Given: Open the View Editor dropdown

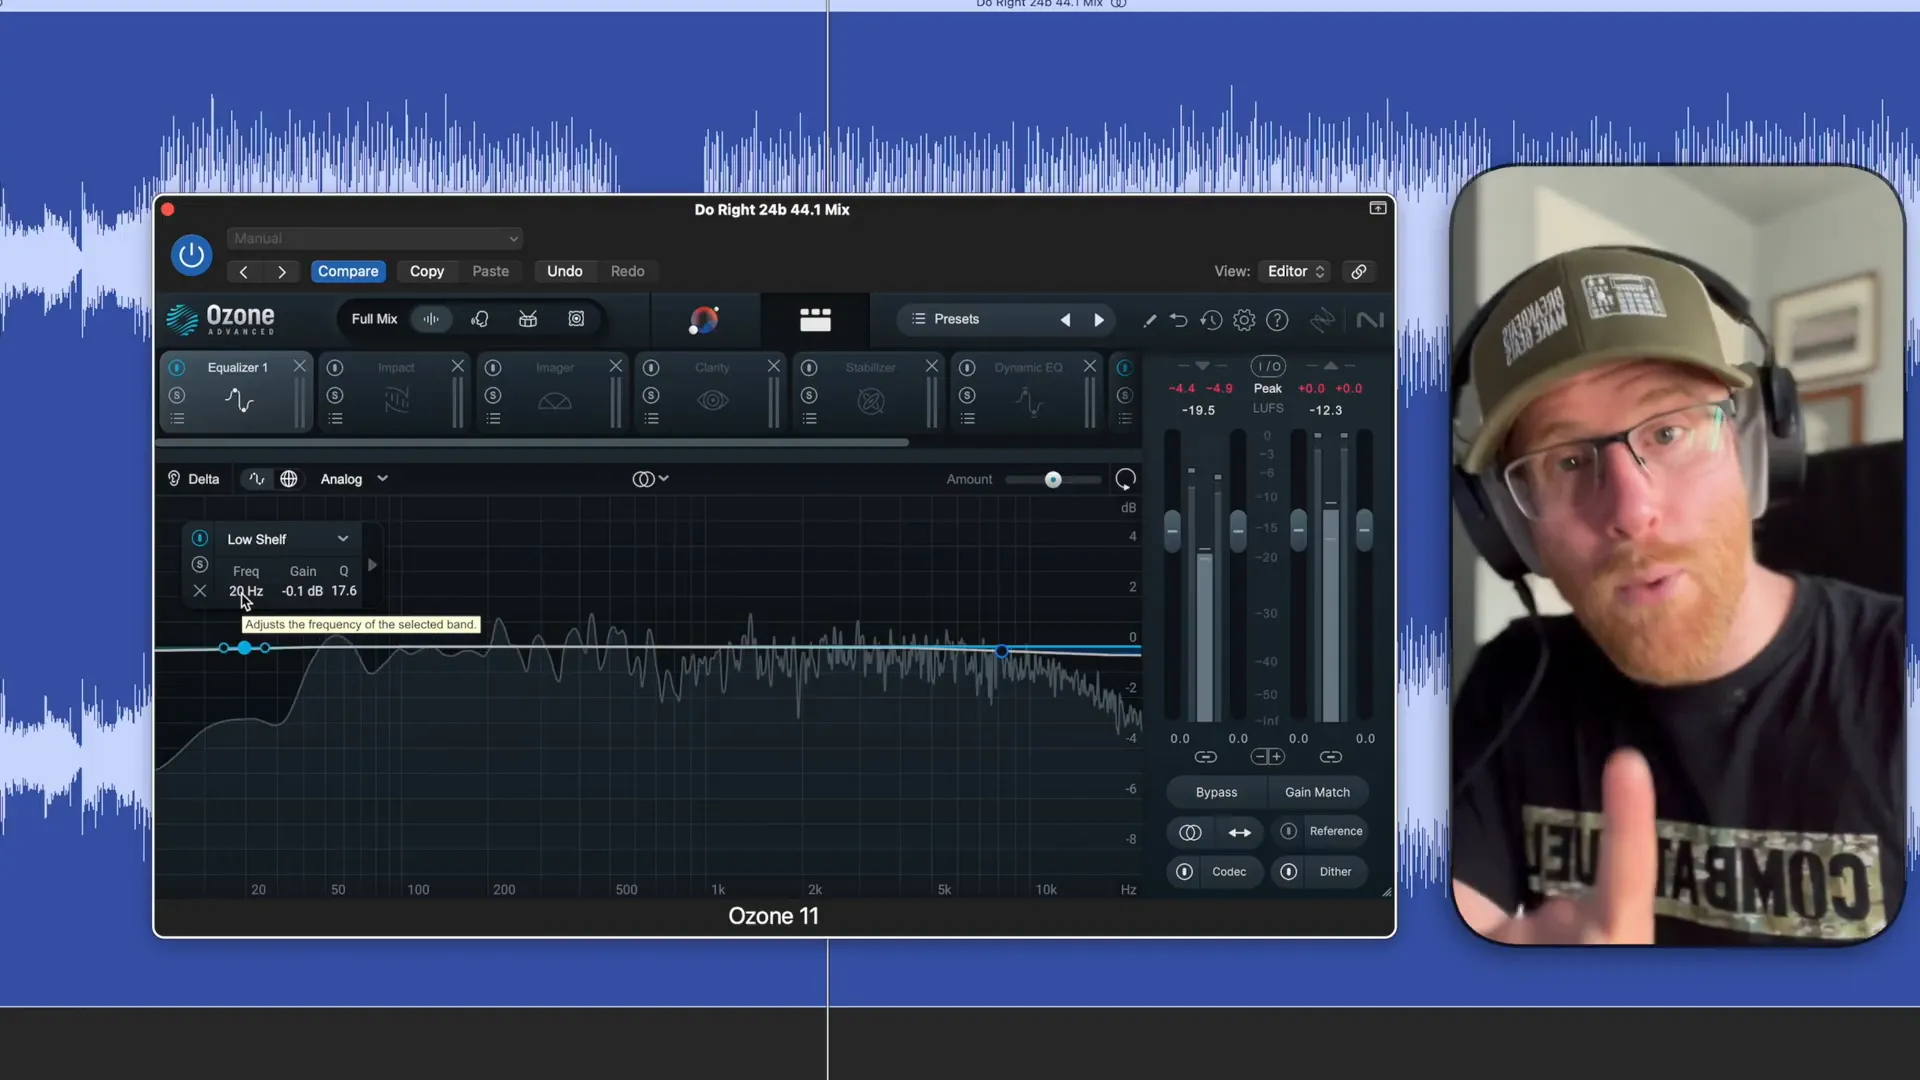Looking at the screenshot, I should click(x=1296, y=271).
